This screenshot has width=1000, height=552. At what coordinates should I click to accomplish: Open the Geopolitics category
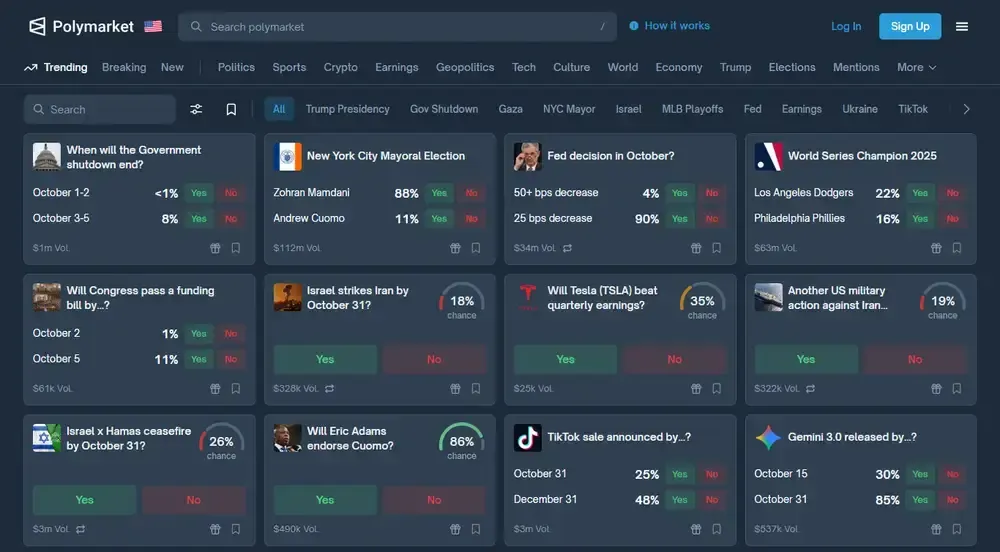point(465,68)
